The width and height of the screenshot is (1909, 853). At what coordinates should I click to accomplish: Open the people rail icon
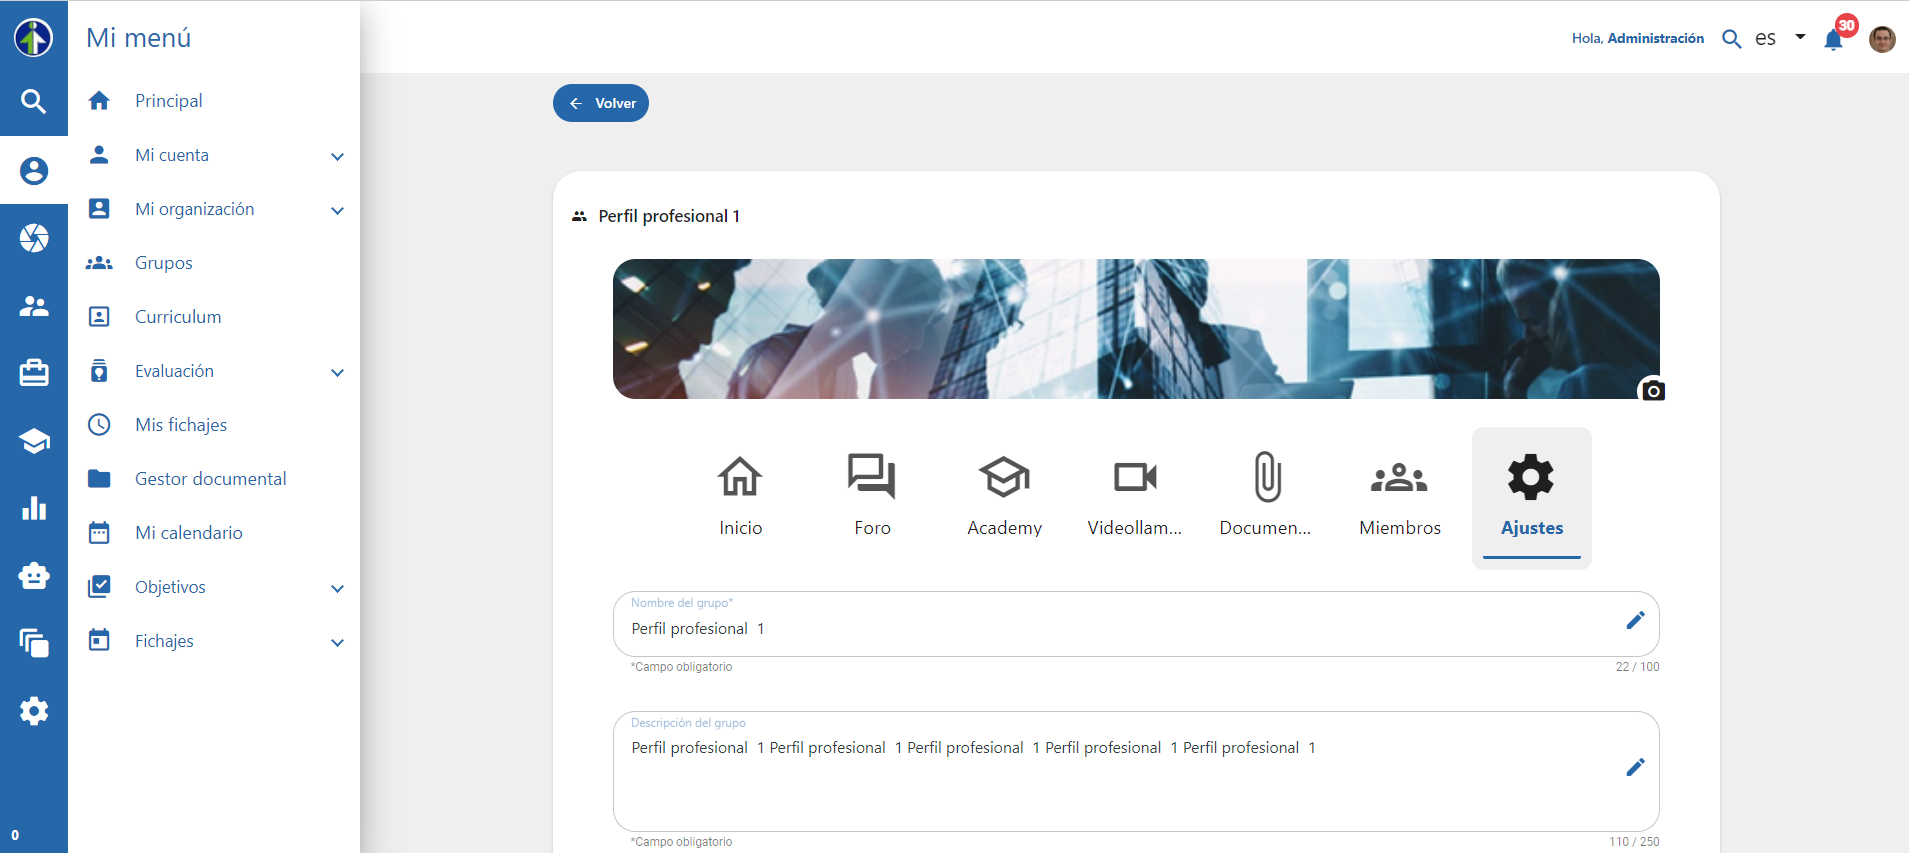pos(33,306)
